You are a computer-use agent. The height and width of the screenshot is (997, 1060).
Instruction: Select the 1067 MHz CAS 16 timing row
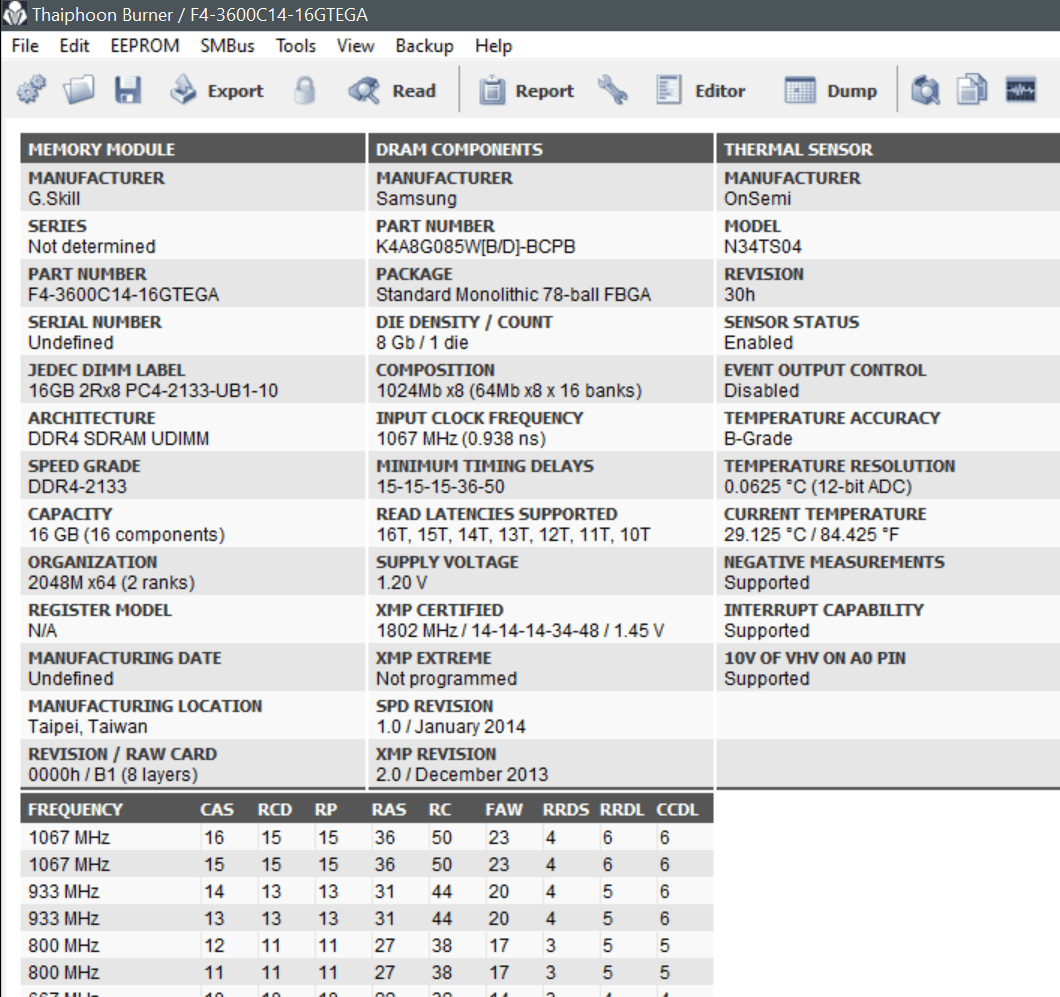(367, 837)
